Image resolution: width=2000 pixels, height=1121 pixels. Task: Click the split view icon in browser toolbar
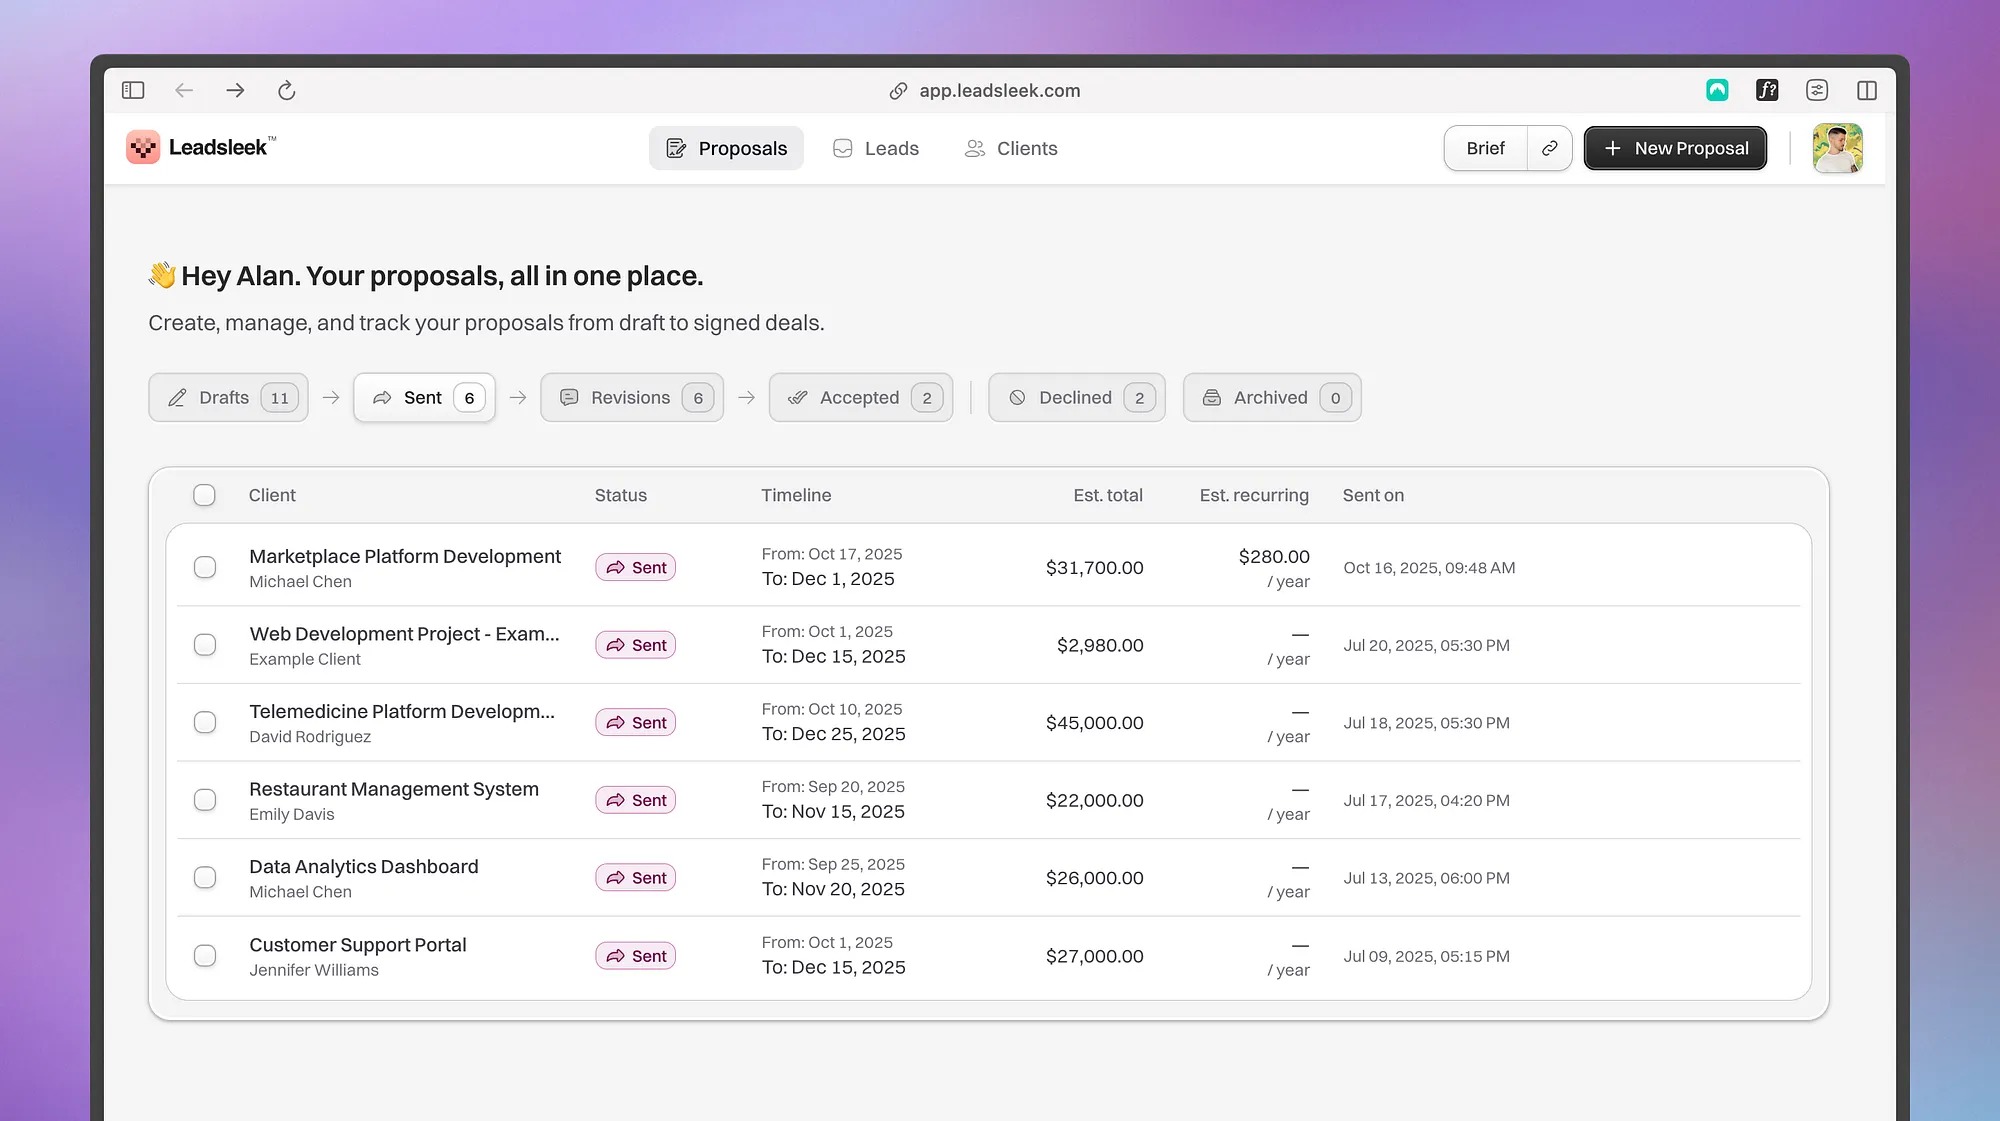(1866, 90)
